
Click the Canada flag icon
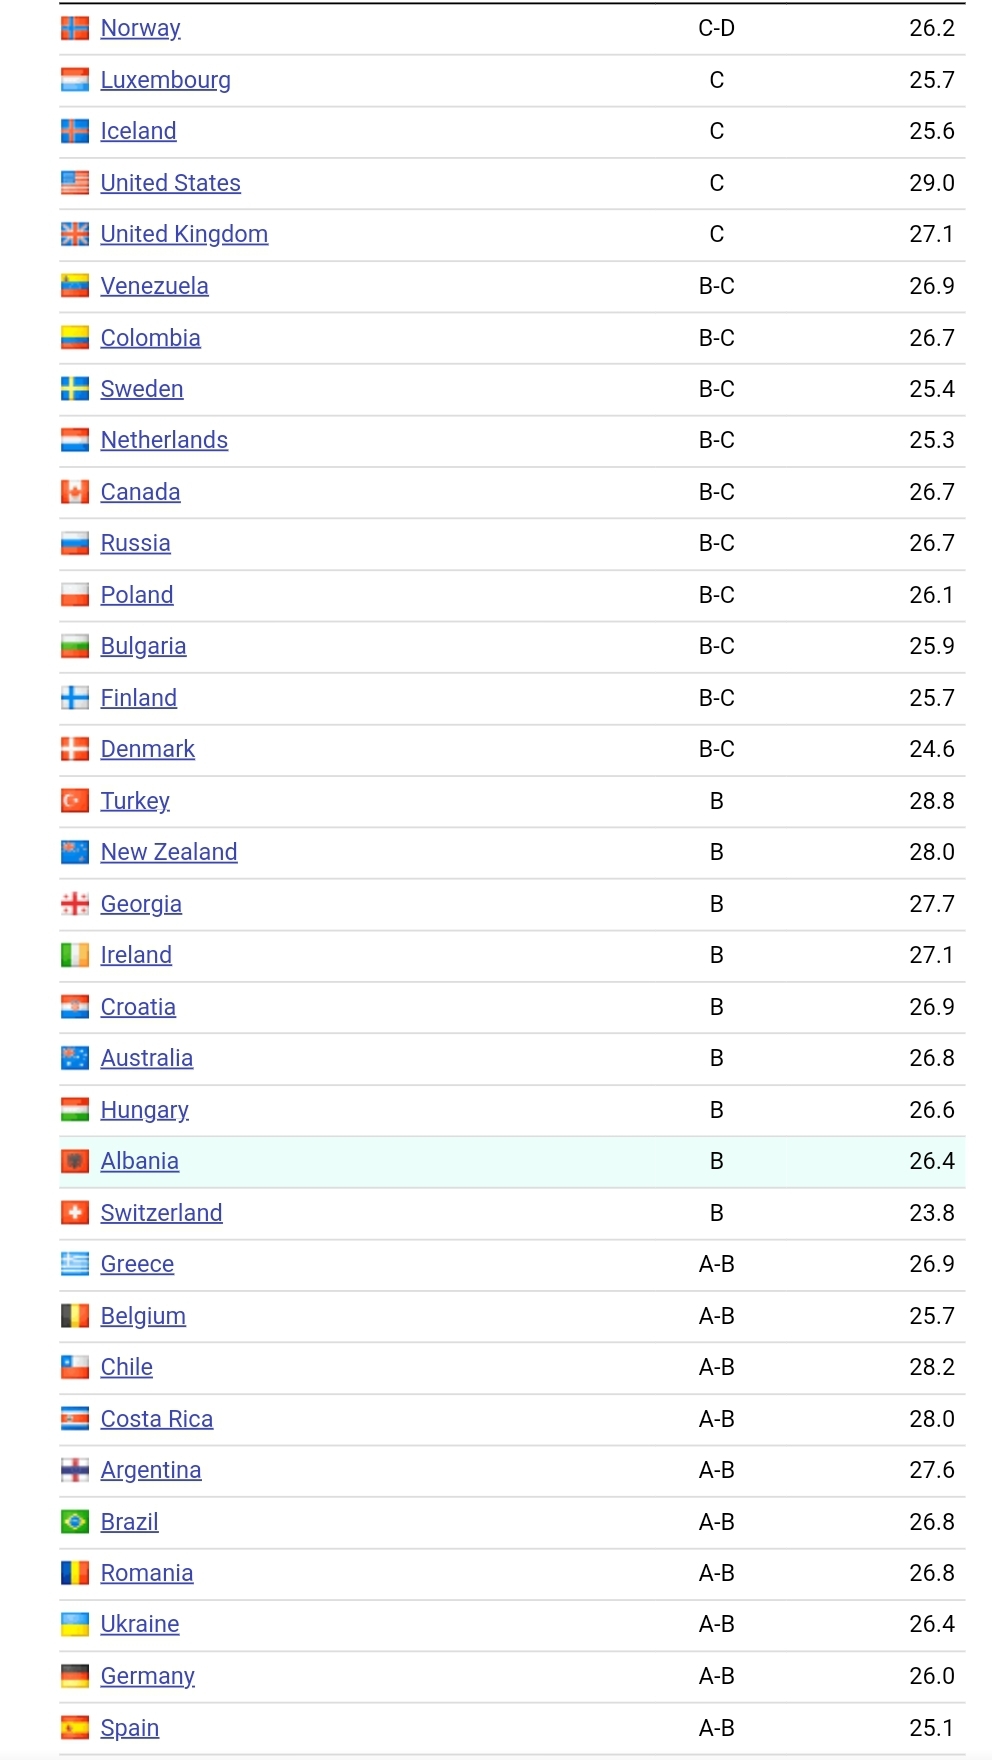click(75, 492)
